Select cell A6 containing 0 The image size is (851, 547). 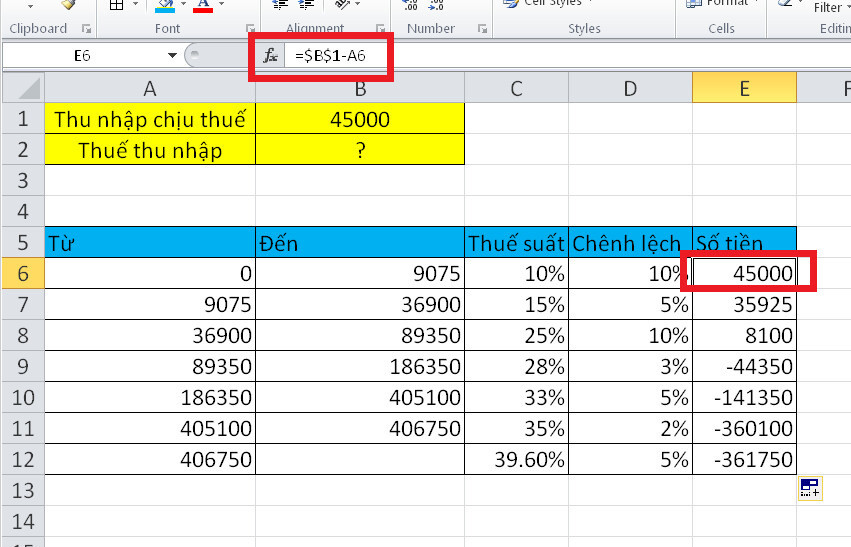pyautogui.click(x=150, y=274)
